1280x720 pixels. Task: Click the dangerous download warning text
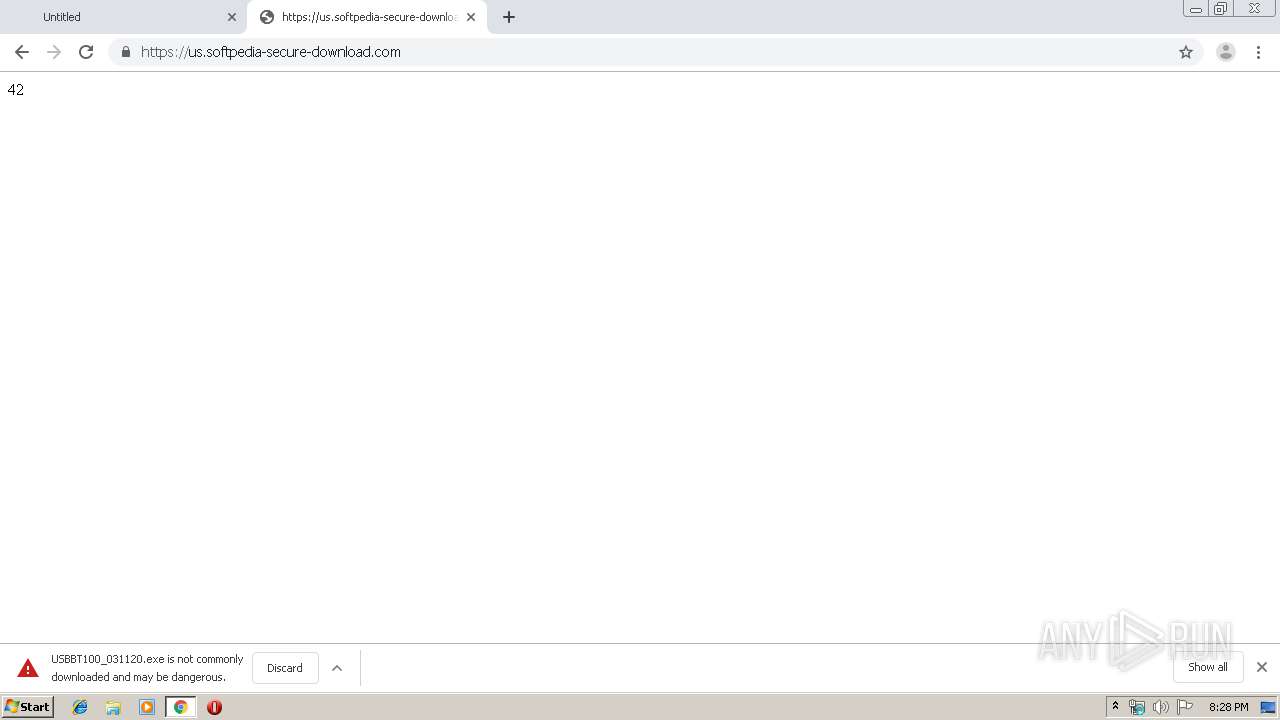[147, 668]
